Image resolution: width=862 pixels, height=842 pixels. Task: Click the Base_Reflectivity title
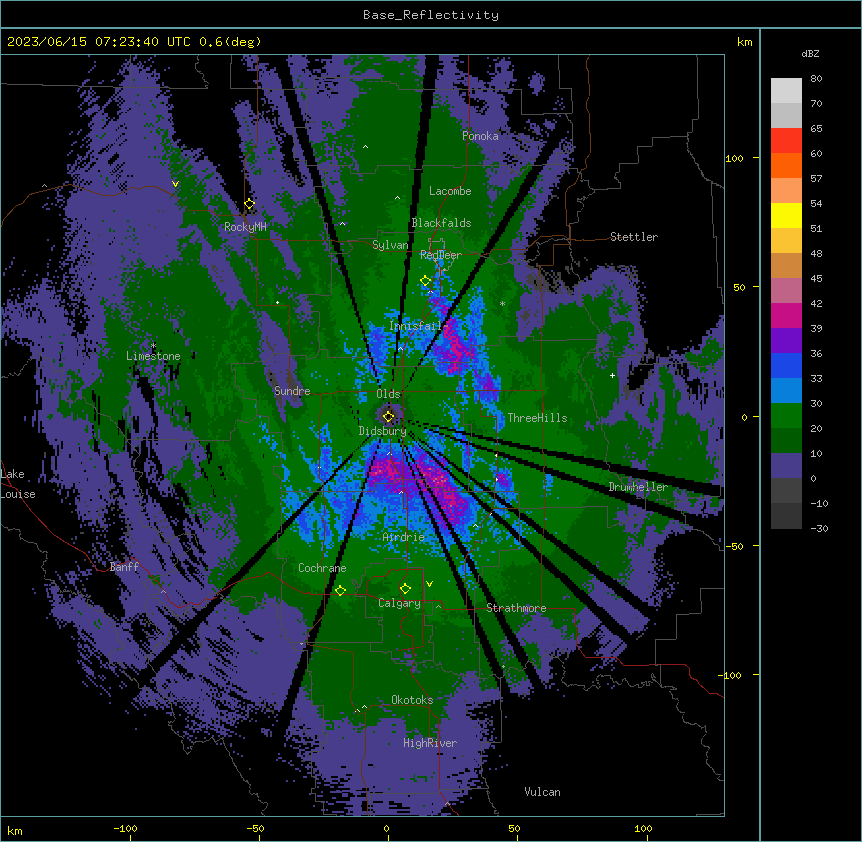click(431, 15)
